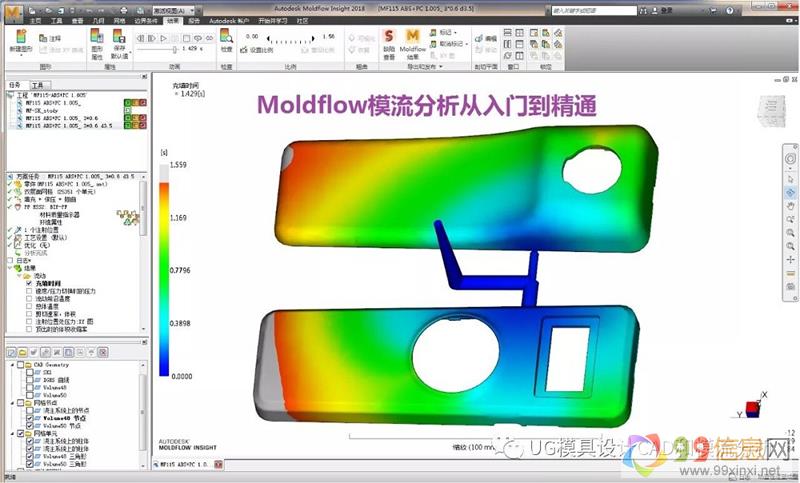The width and height of the screenshot is (800, 483).
Task: Open the 标记 dropdown in the ribbon
Action: (446, 32)
